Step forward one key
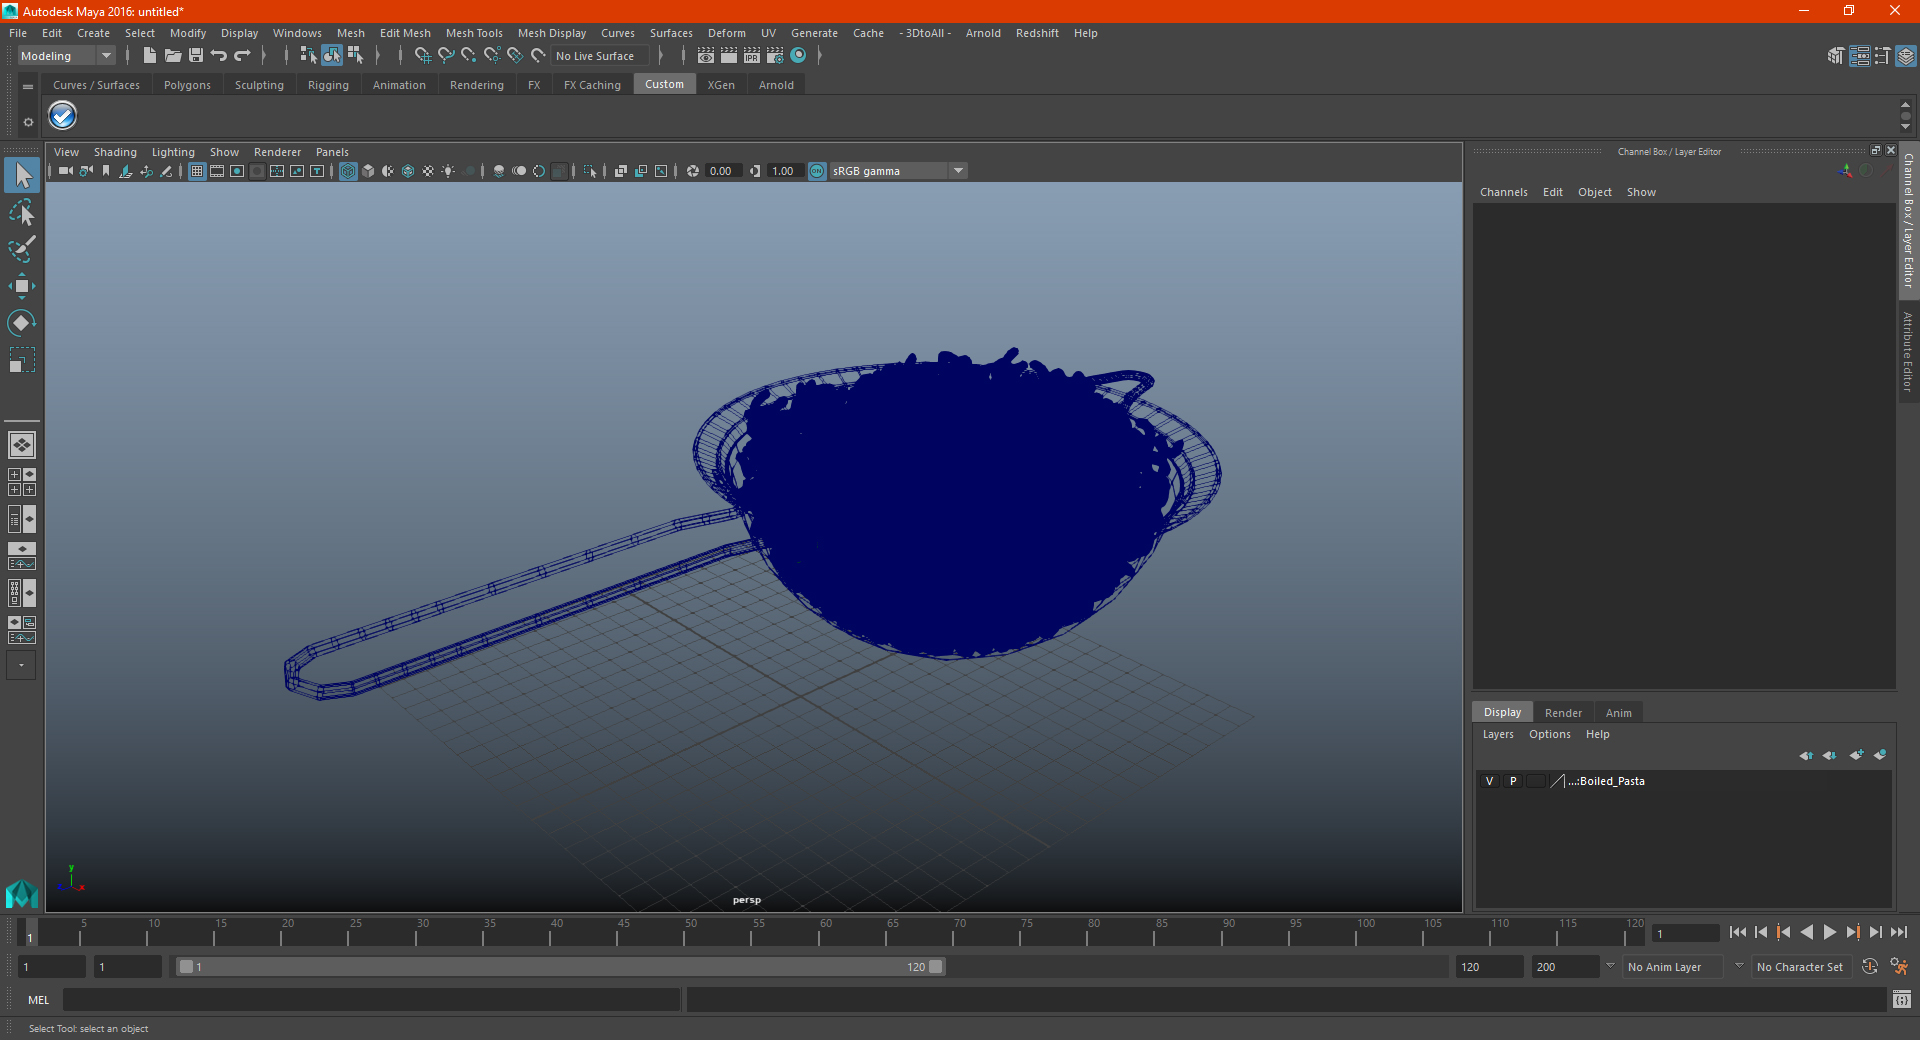 (x=1853, y=932)
